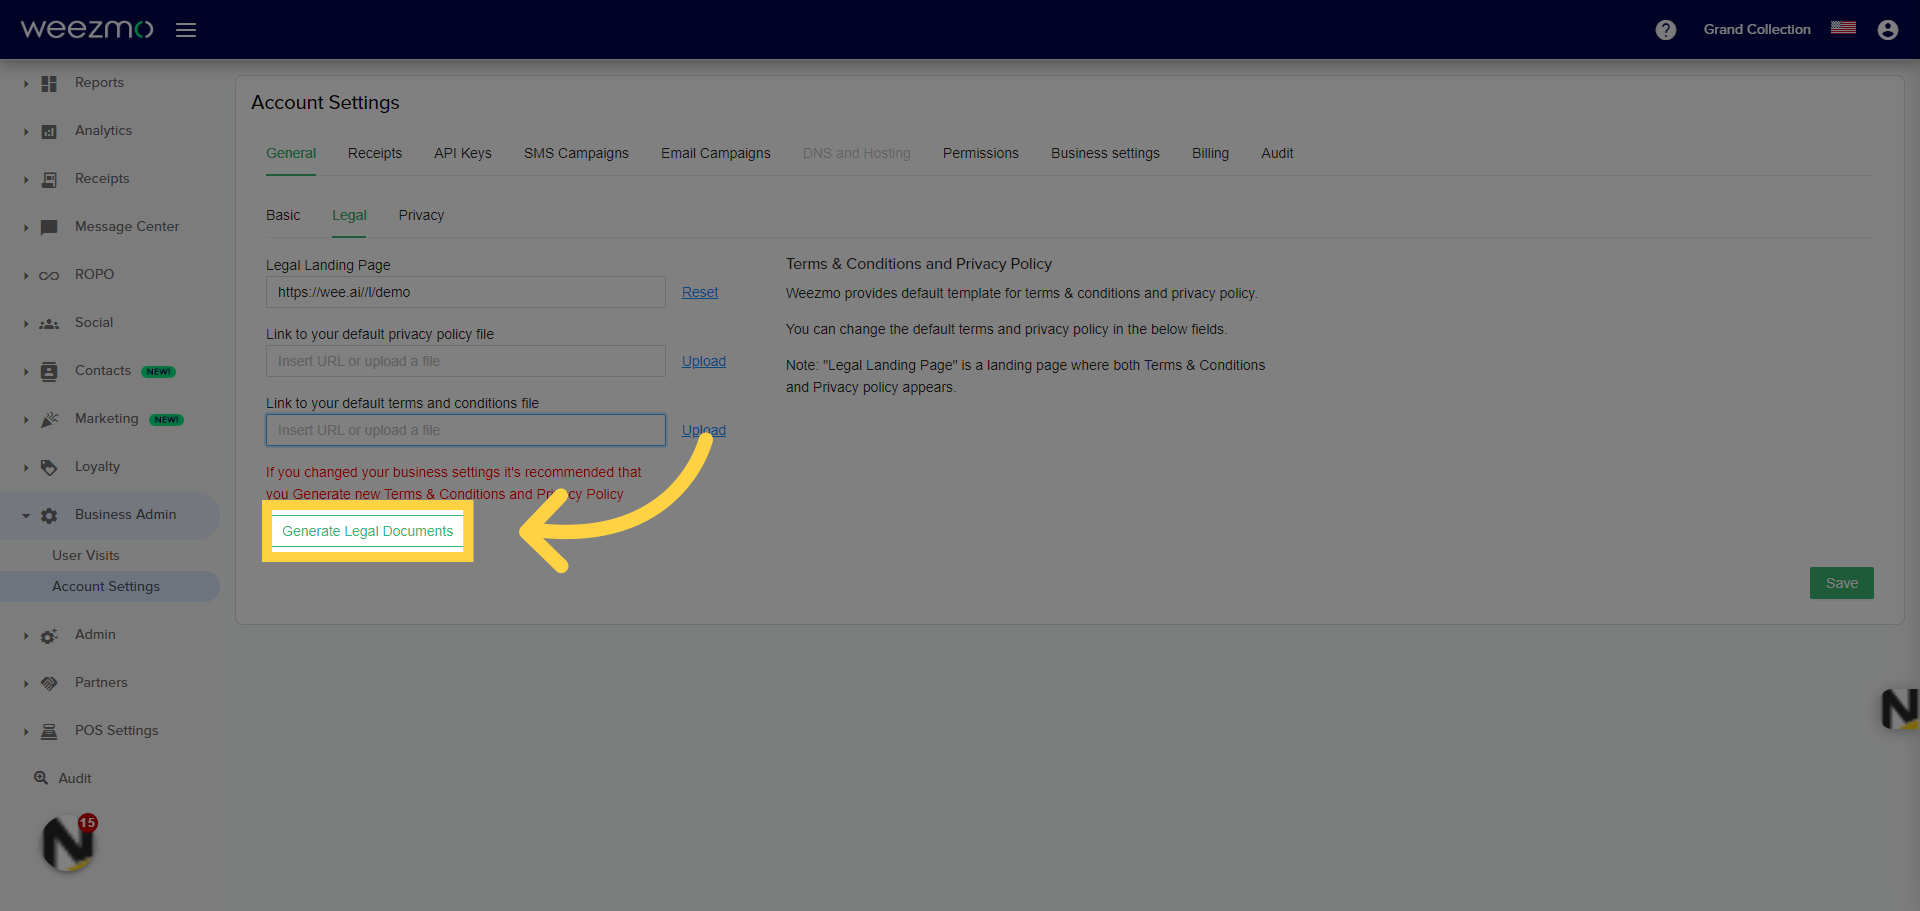Click the US flag language icon
The height and width of the screenshot is (911, 1920).
coord(1843,28)
